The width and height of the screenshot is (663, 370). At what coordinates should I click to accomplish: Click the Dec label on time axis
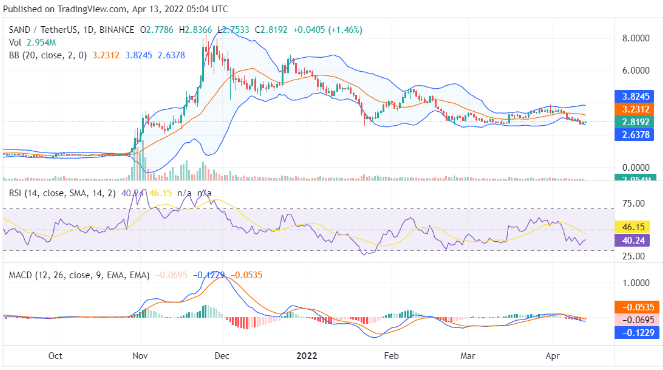coord(222,356)
